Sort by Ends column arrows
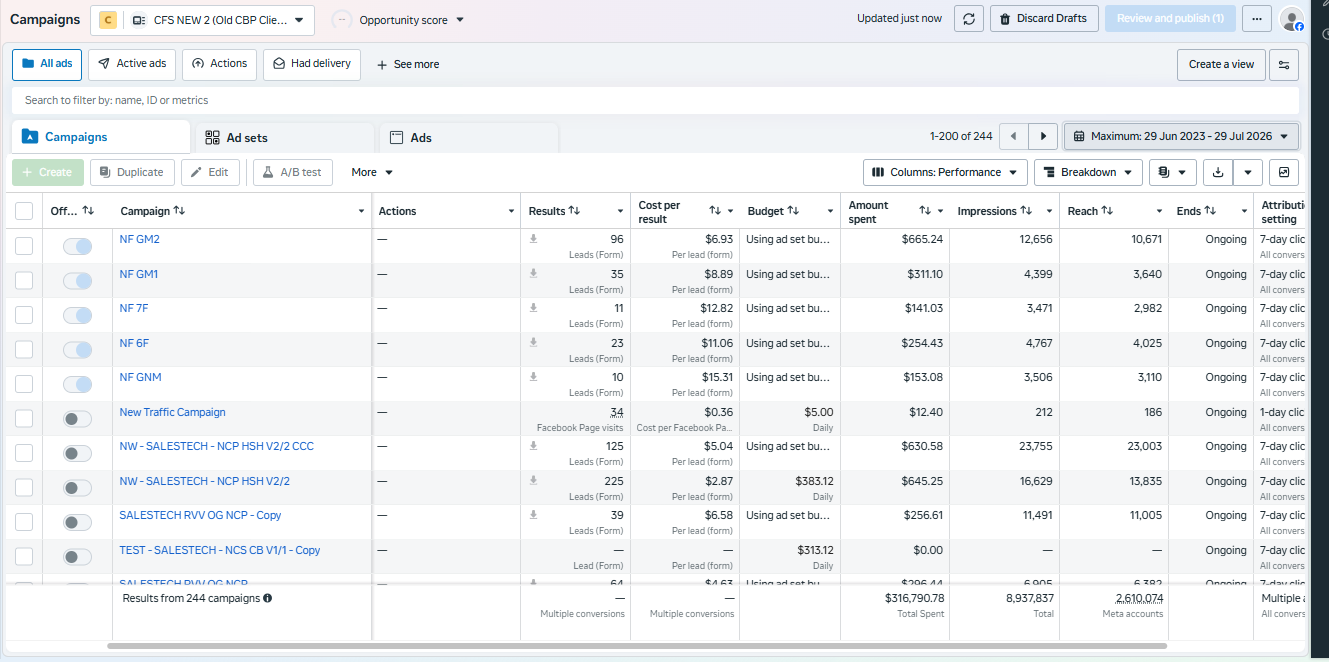Screen dimensions: 1329x662 (x=1210, y=211)
